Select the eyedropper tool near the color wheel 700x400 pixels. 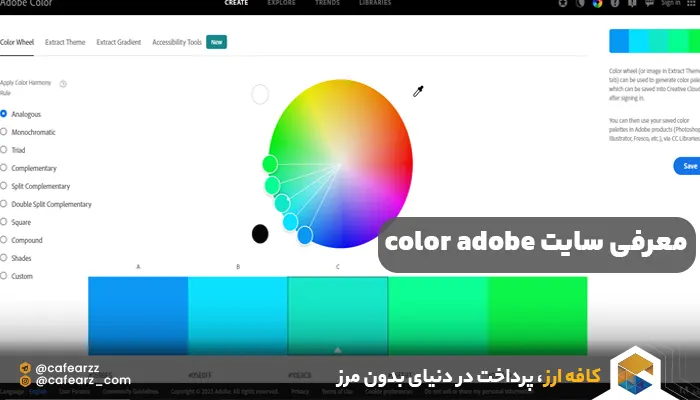pos(418,92)
